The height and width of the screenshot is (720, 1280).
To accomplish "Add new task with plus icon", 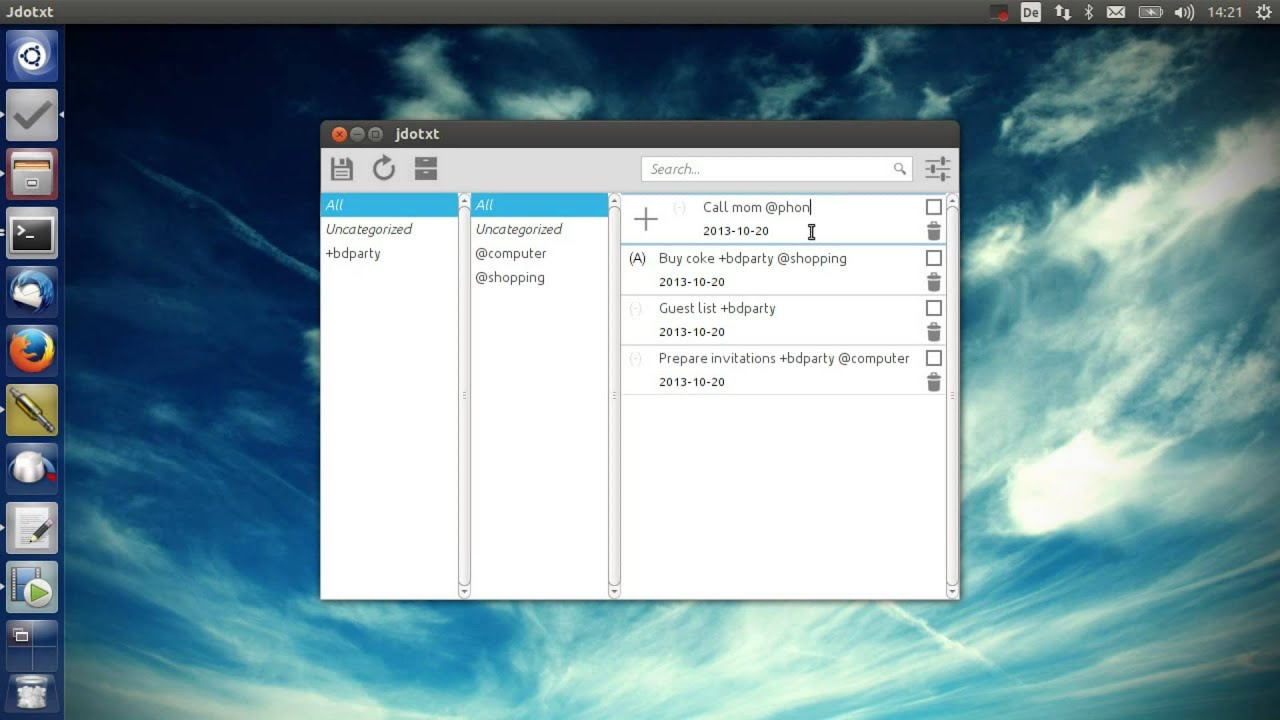I will (646, 219).
